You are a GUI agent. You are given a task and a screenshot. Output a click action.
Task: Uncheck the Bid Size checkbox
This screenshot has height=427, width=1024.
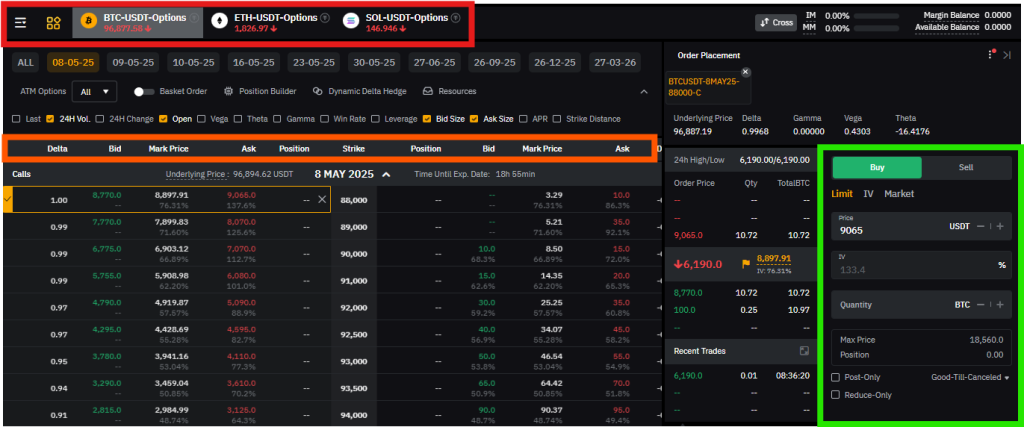click(426, 119)
